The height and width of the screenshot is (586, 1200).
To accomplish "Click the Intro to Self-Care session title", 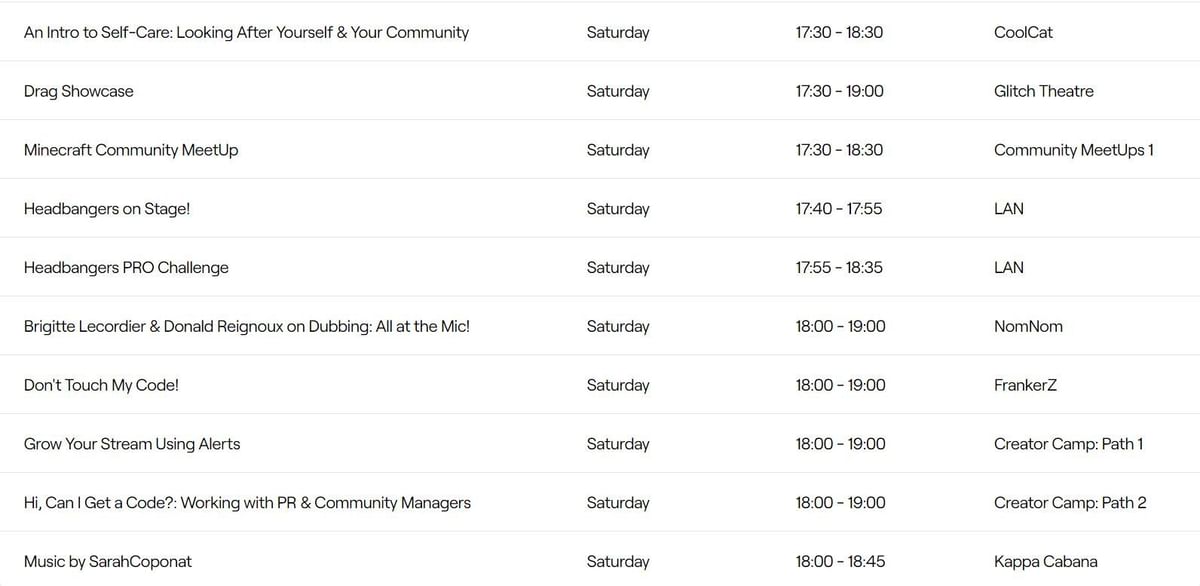I will pos(246,32).
